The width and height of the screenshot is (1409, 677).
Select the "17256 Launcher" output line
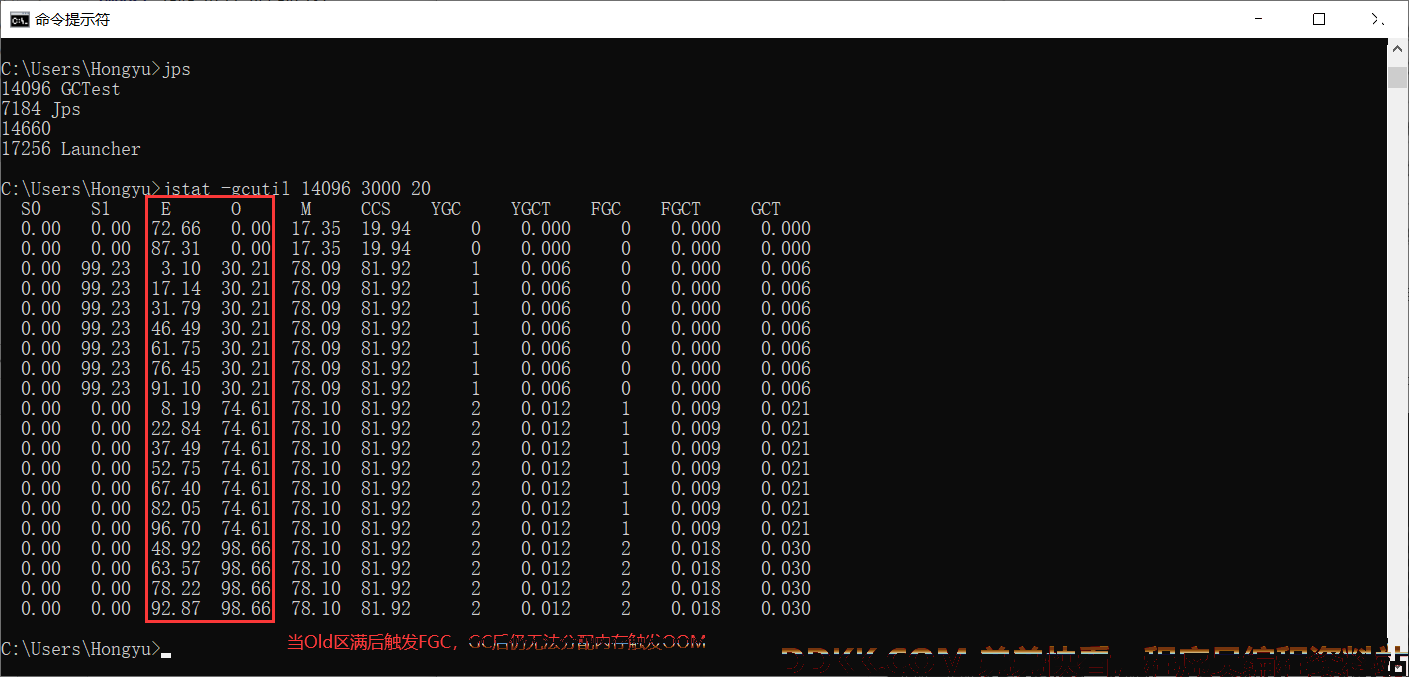(x=71, y=149)
